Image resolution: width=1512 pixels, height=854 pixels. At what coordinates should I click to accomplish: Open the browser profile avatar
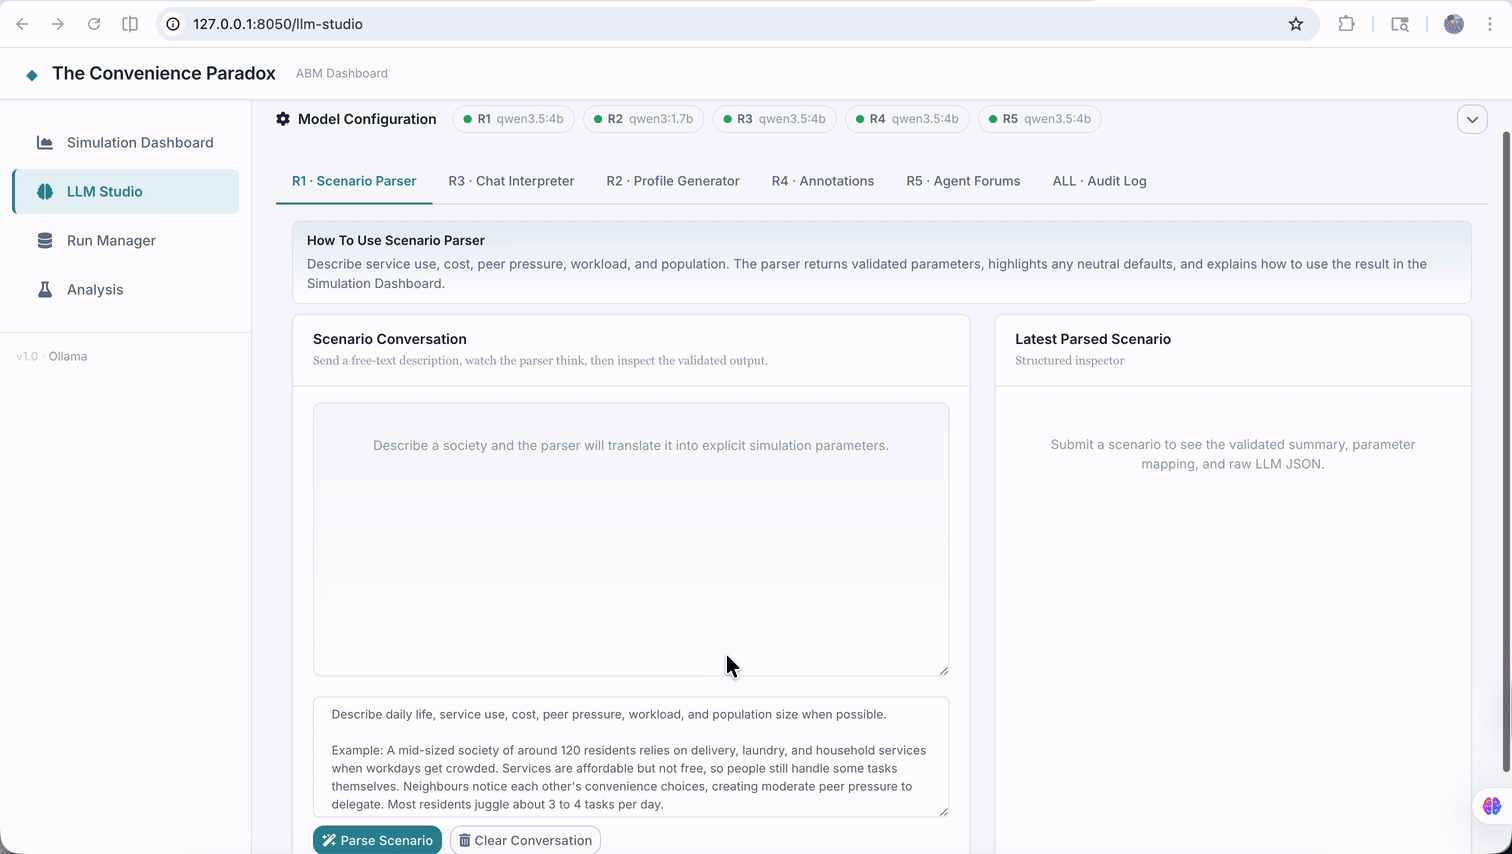[x=1454, y=24]
